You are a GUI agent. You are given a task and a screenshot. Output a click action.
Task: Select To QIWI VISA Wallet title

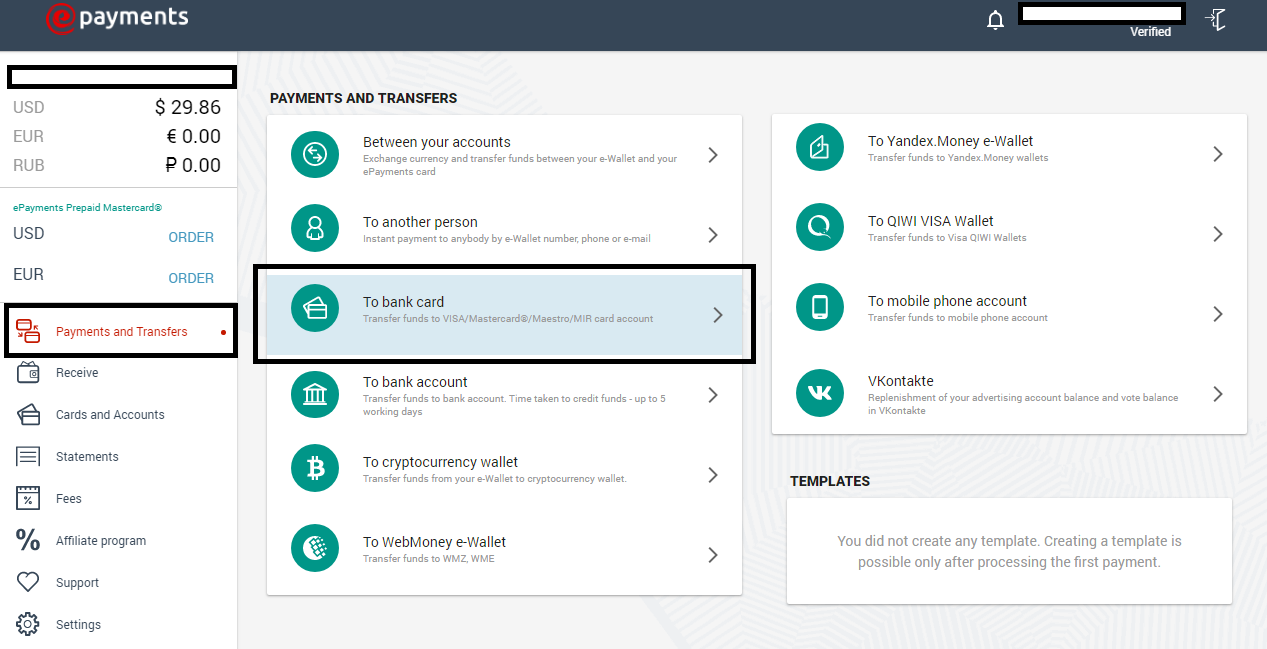(x=931, y=221)
